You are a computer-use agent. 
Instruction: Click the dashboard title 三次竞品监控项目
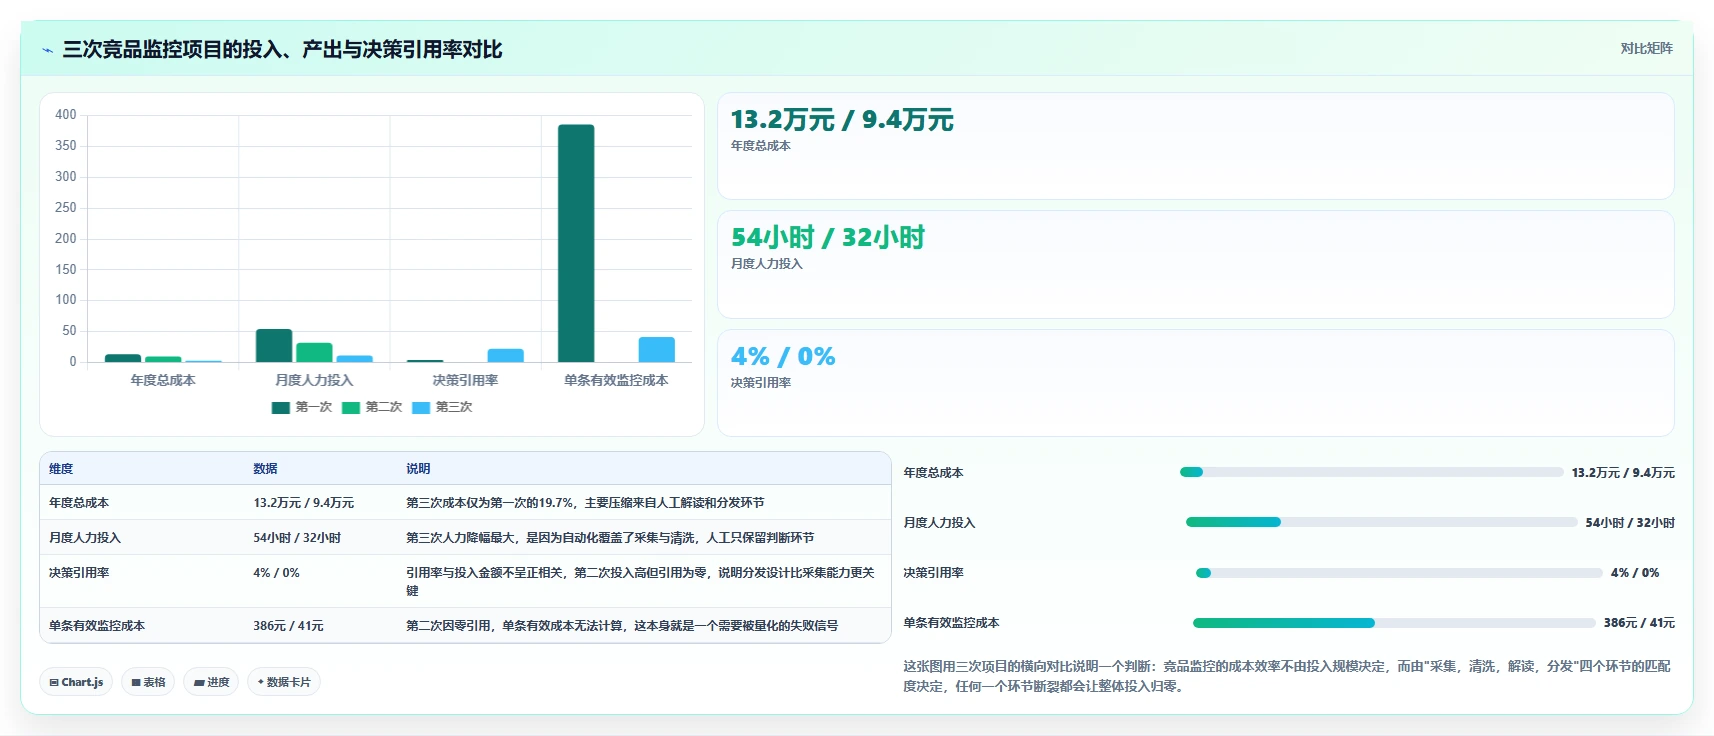[282, 49]
